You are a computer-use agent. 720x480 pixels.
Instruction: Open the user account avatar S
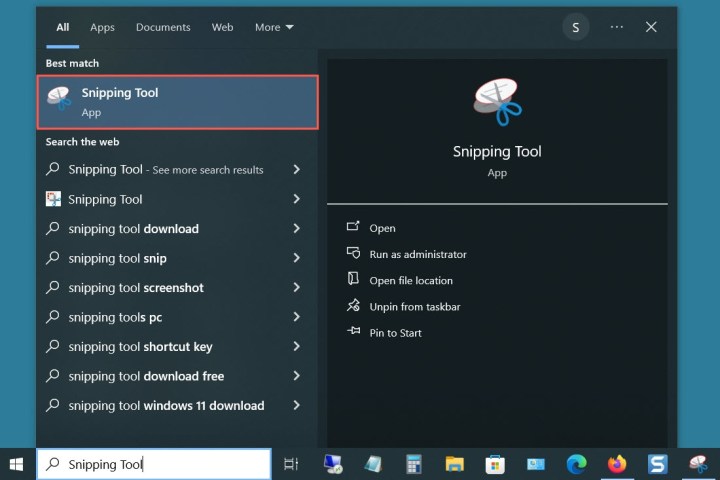point(575,28)
